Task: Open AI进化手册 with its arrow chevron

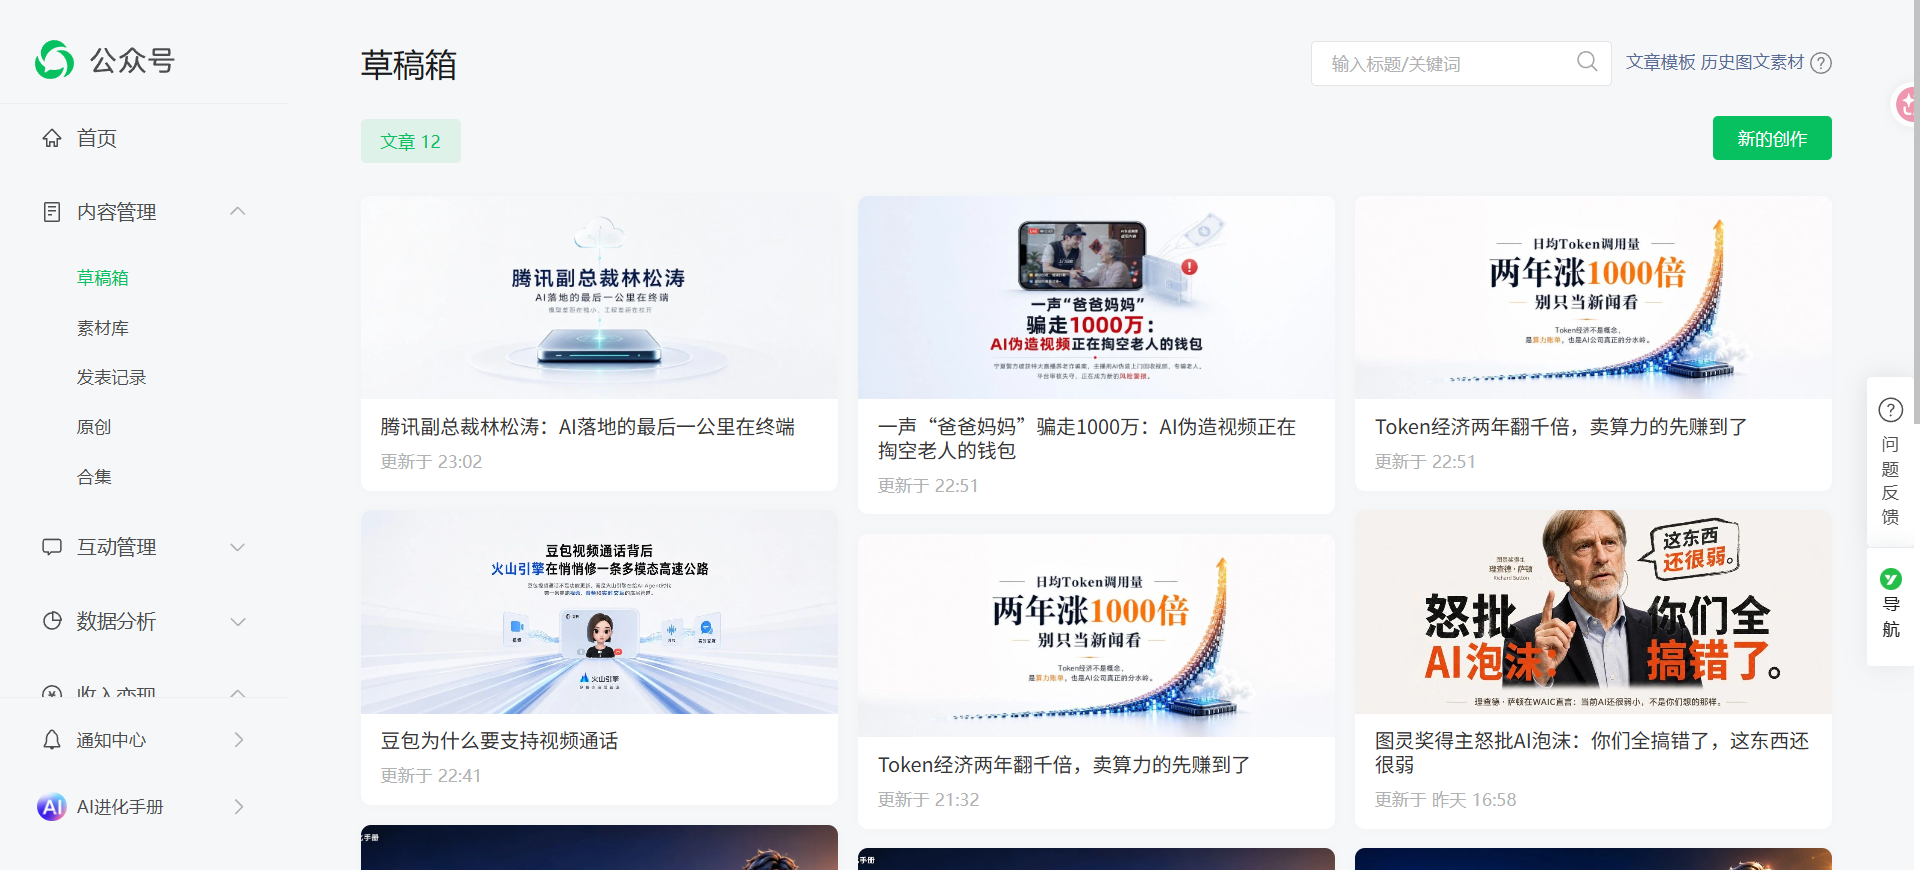Action: click(x=239, y=807)
